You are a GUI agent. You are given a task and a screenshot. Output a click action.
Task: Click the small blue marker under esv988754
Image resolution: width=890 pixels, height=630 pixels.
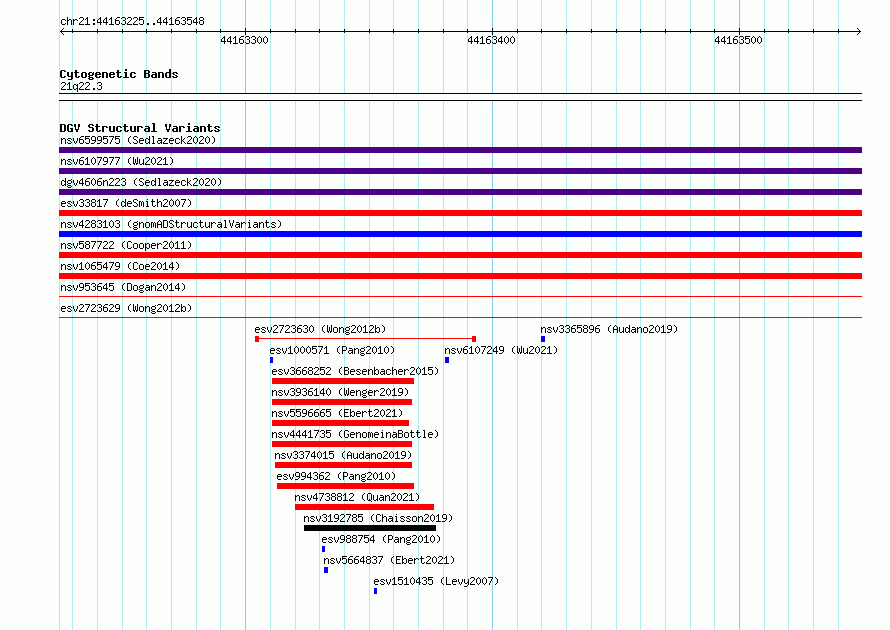(324, 549)
